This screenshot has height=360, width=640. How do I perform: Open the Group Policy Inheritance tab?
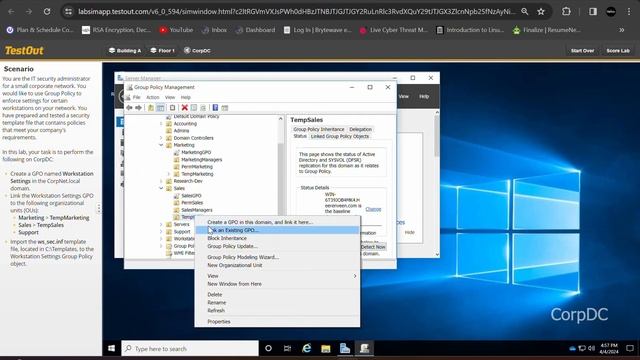(318, 129)
